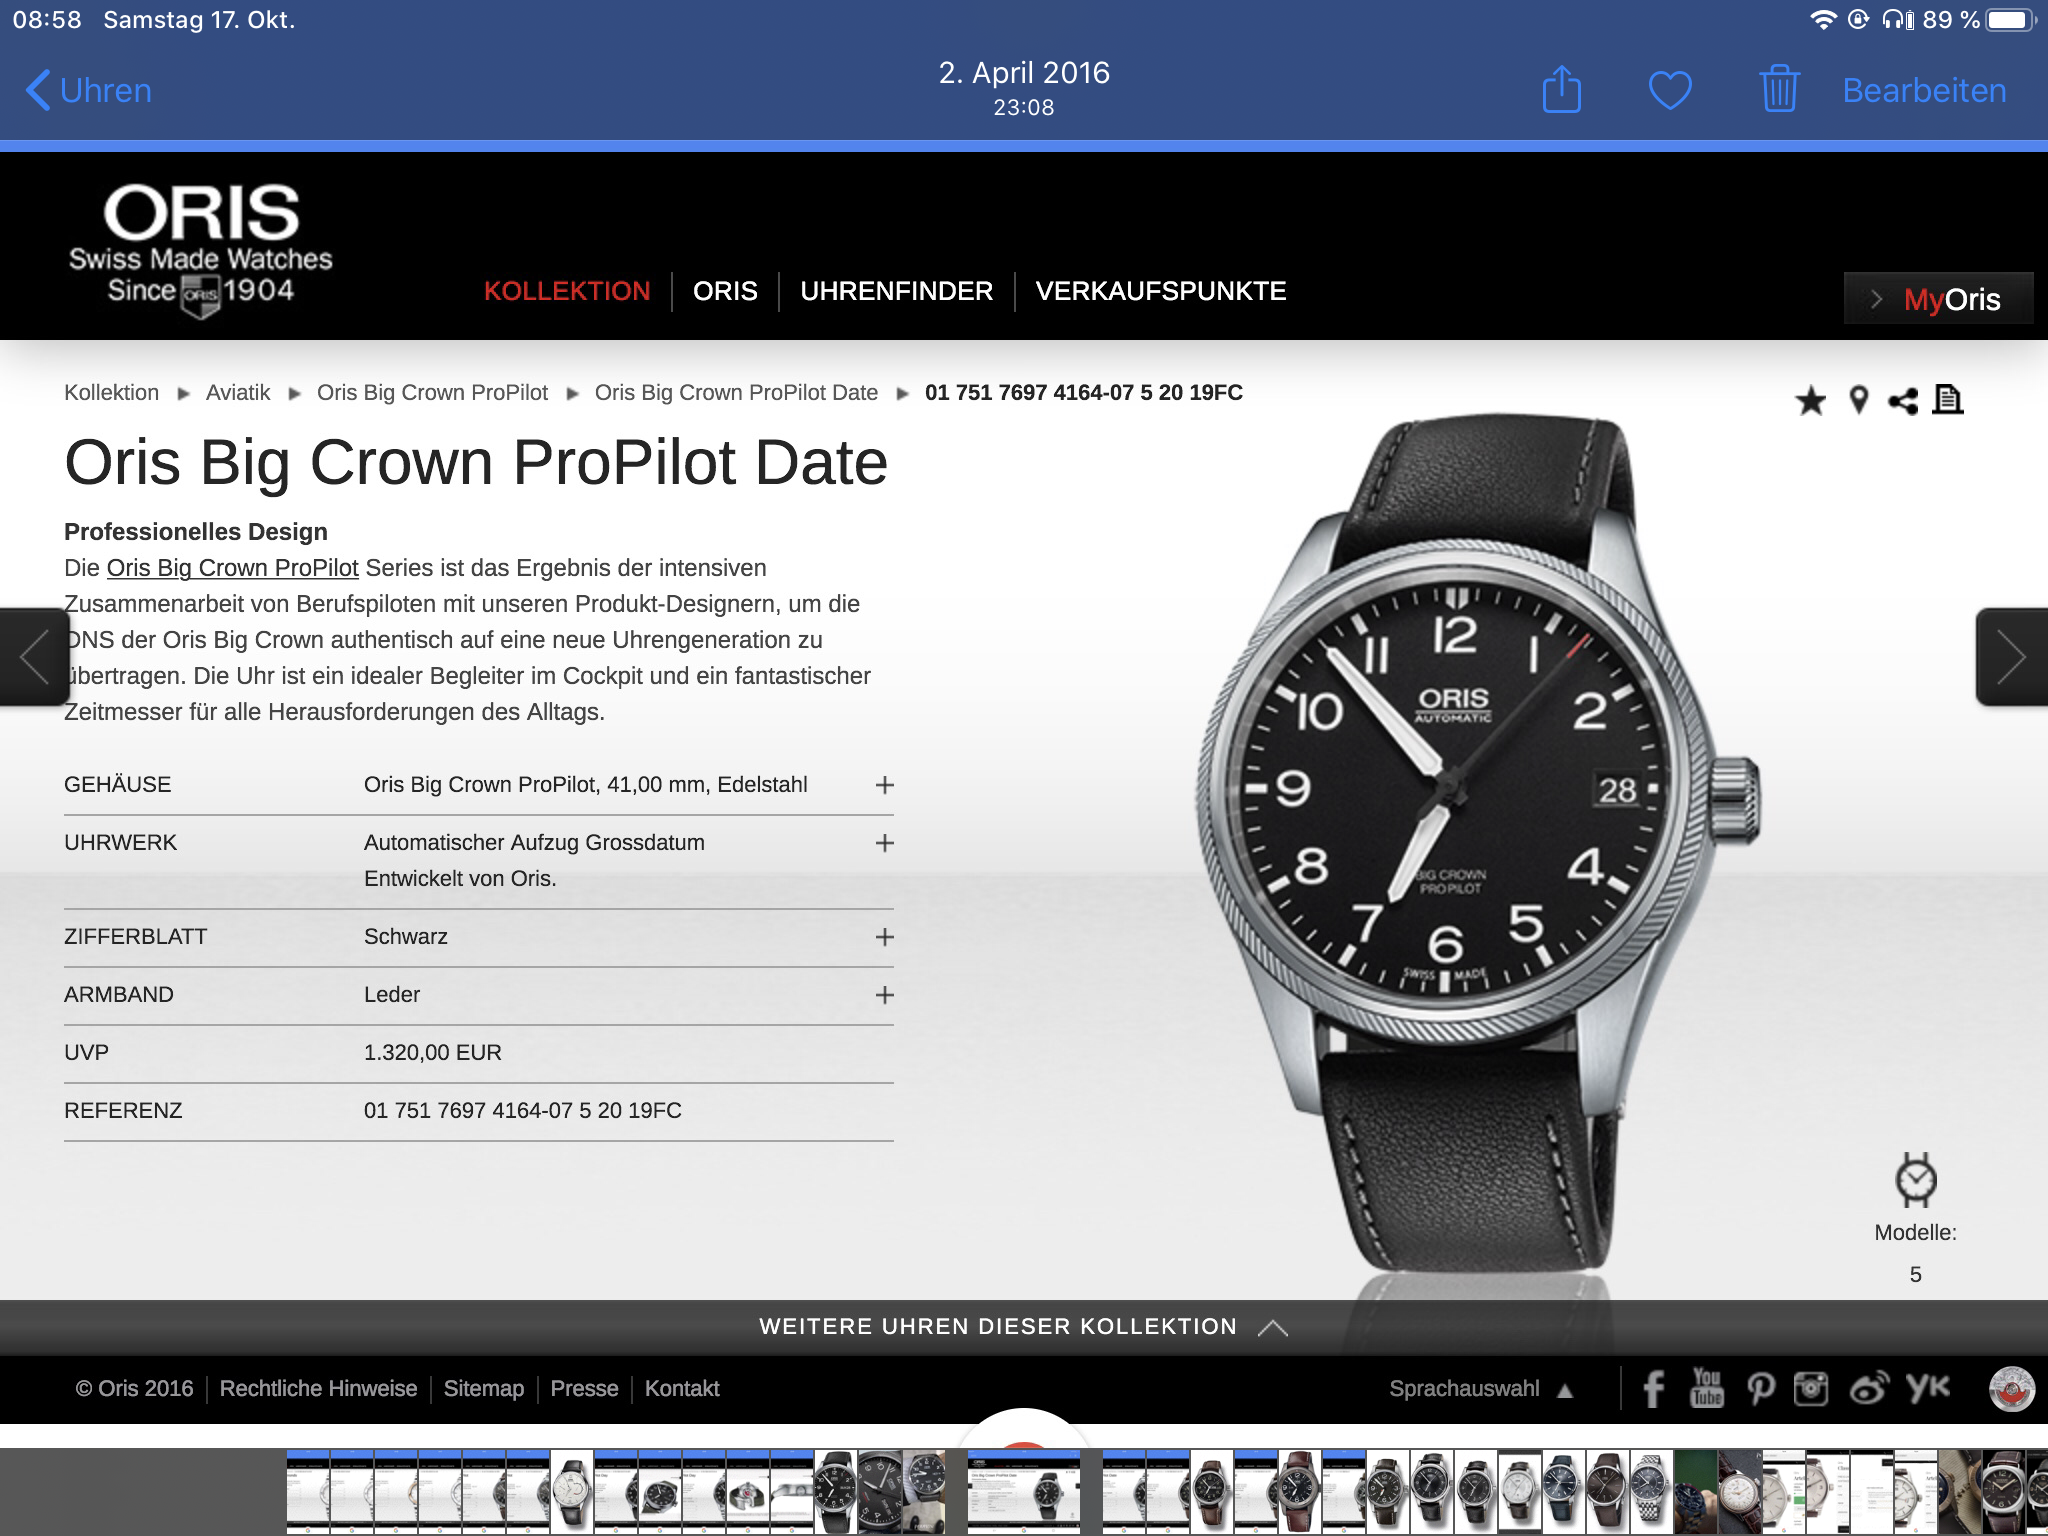2048x1536 pixels.
Task: Click the round red rotor icon in footer
Action: click(2012, 1390)
